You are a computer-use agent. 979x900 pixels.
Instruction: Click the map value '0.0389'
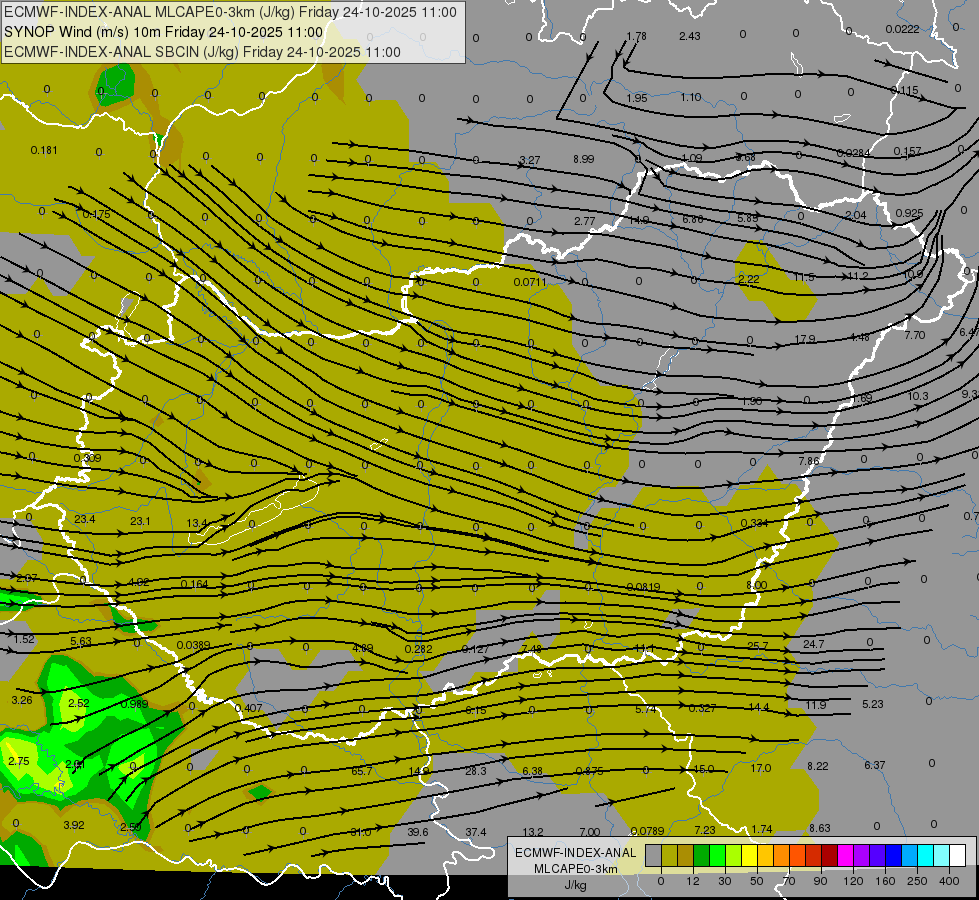click(194, 645)
